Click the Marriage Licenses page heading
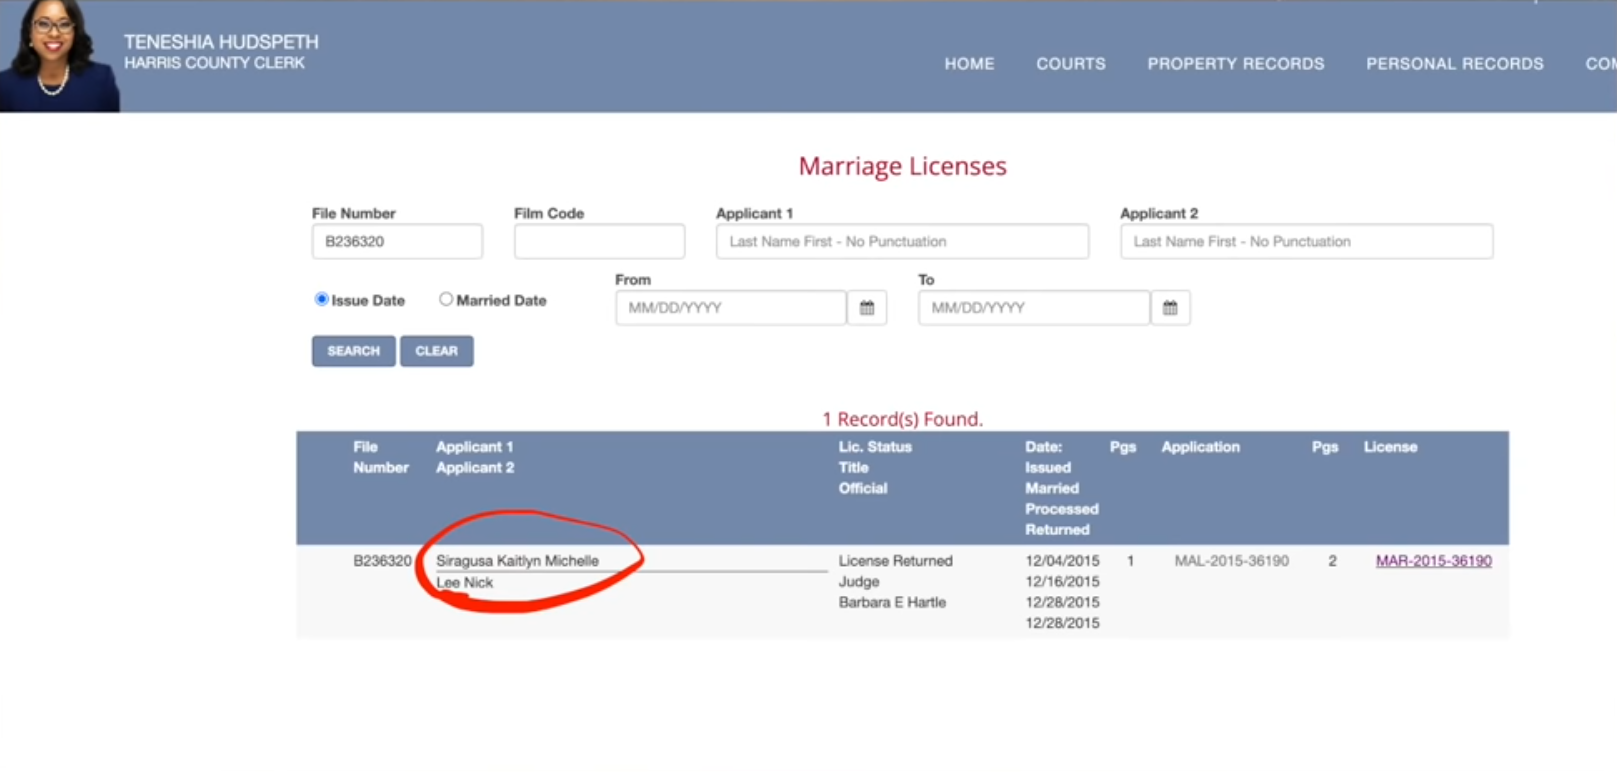Image resolution: width=1617 pixels, height=773 pixels. tap(902, 166)
